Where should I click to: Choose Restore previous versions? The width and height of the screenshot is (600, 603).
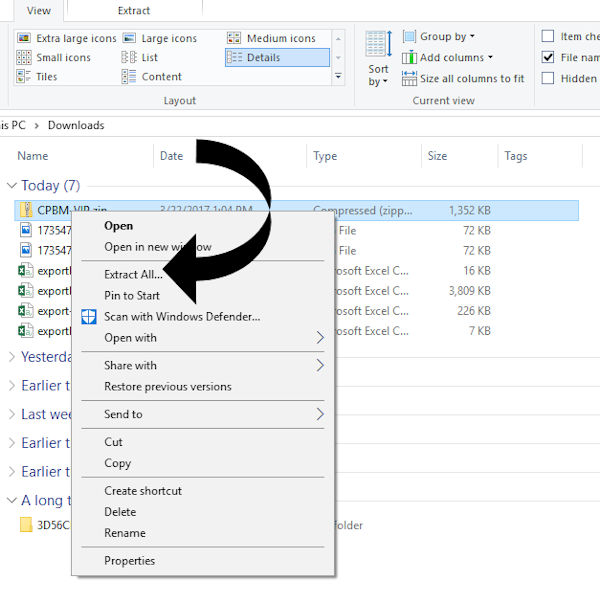[x=203, y=386]
